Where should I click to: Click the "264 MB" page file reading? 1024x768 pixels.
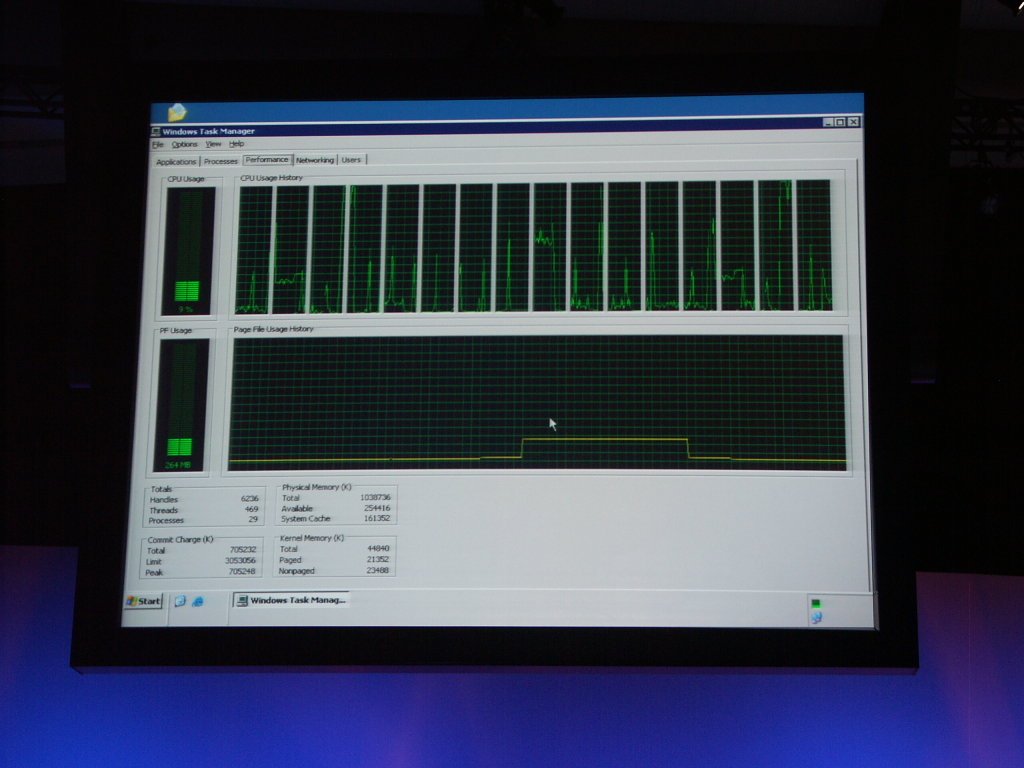178,465
